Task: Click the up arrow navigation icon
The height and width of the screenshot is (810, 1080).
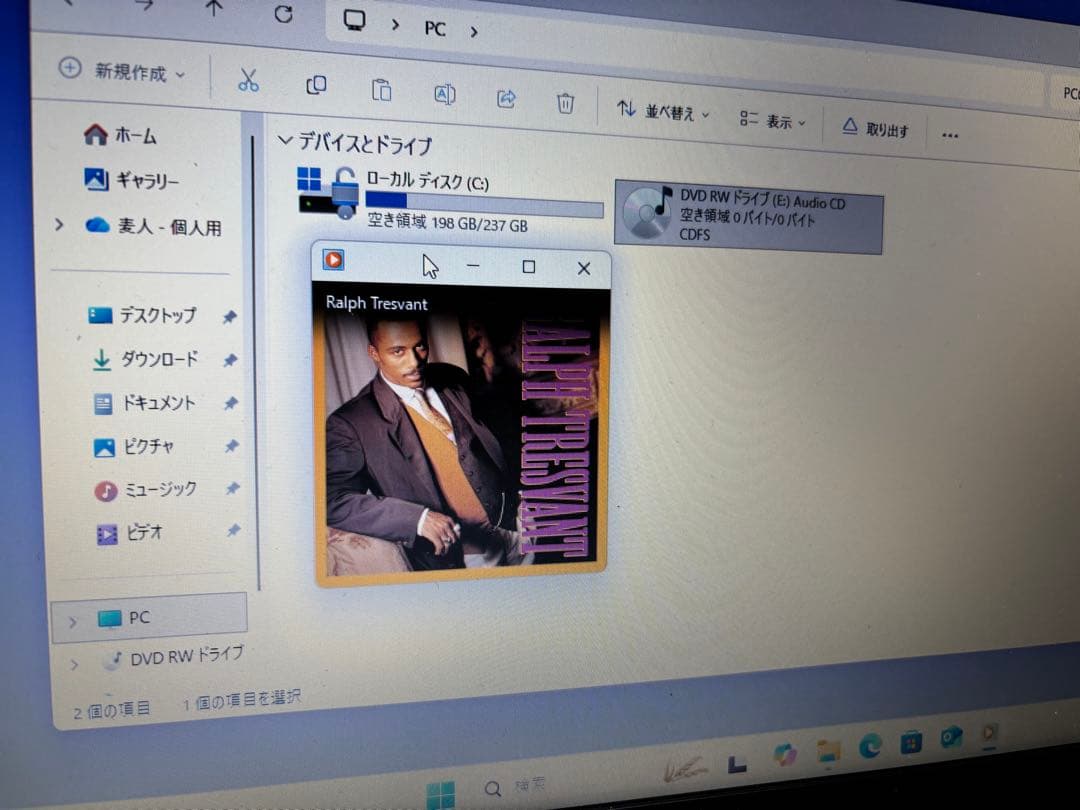Action: 214,8
